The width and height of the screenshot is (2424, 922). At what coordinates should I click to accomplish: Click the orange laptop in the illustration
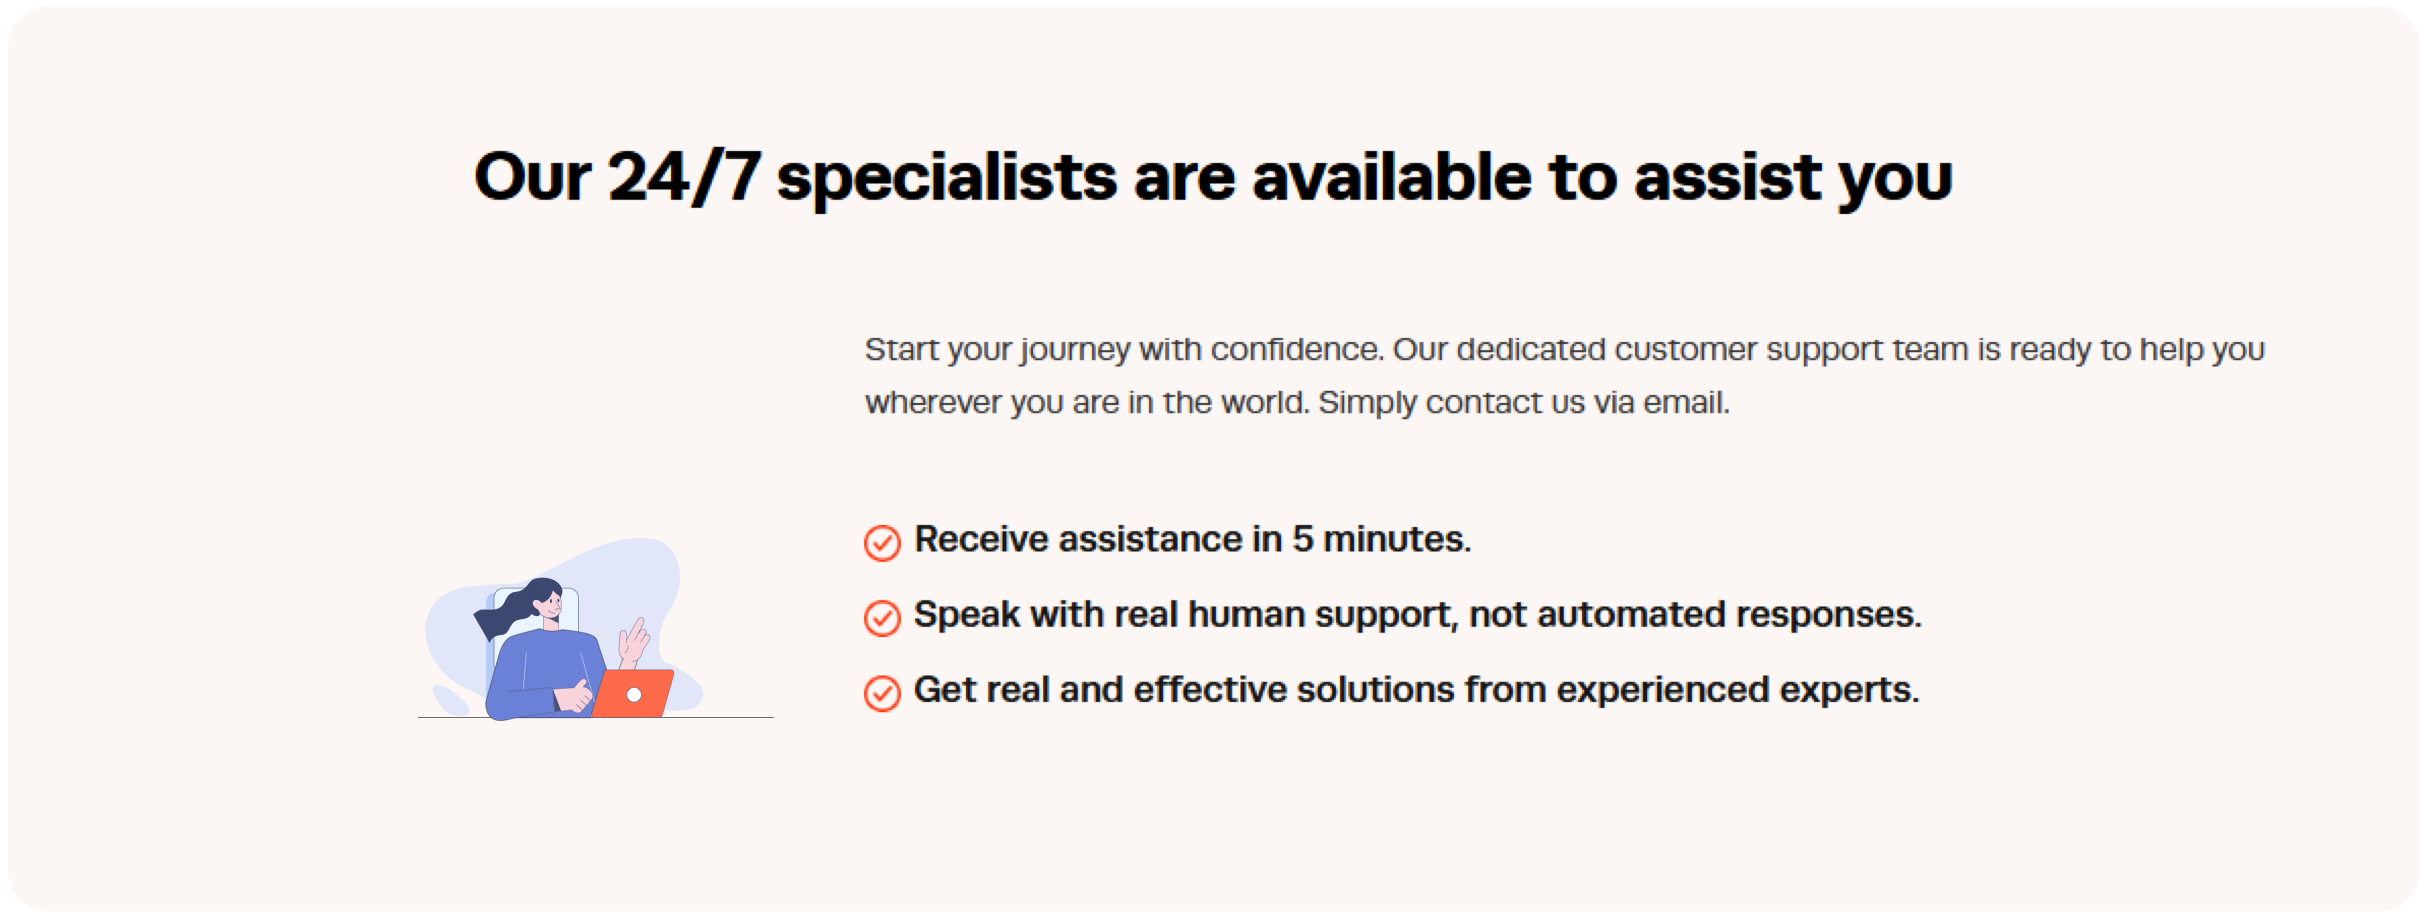coord(634,693)
